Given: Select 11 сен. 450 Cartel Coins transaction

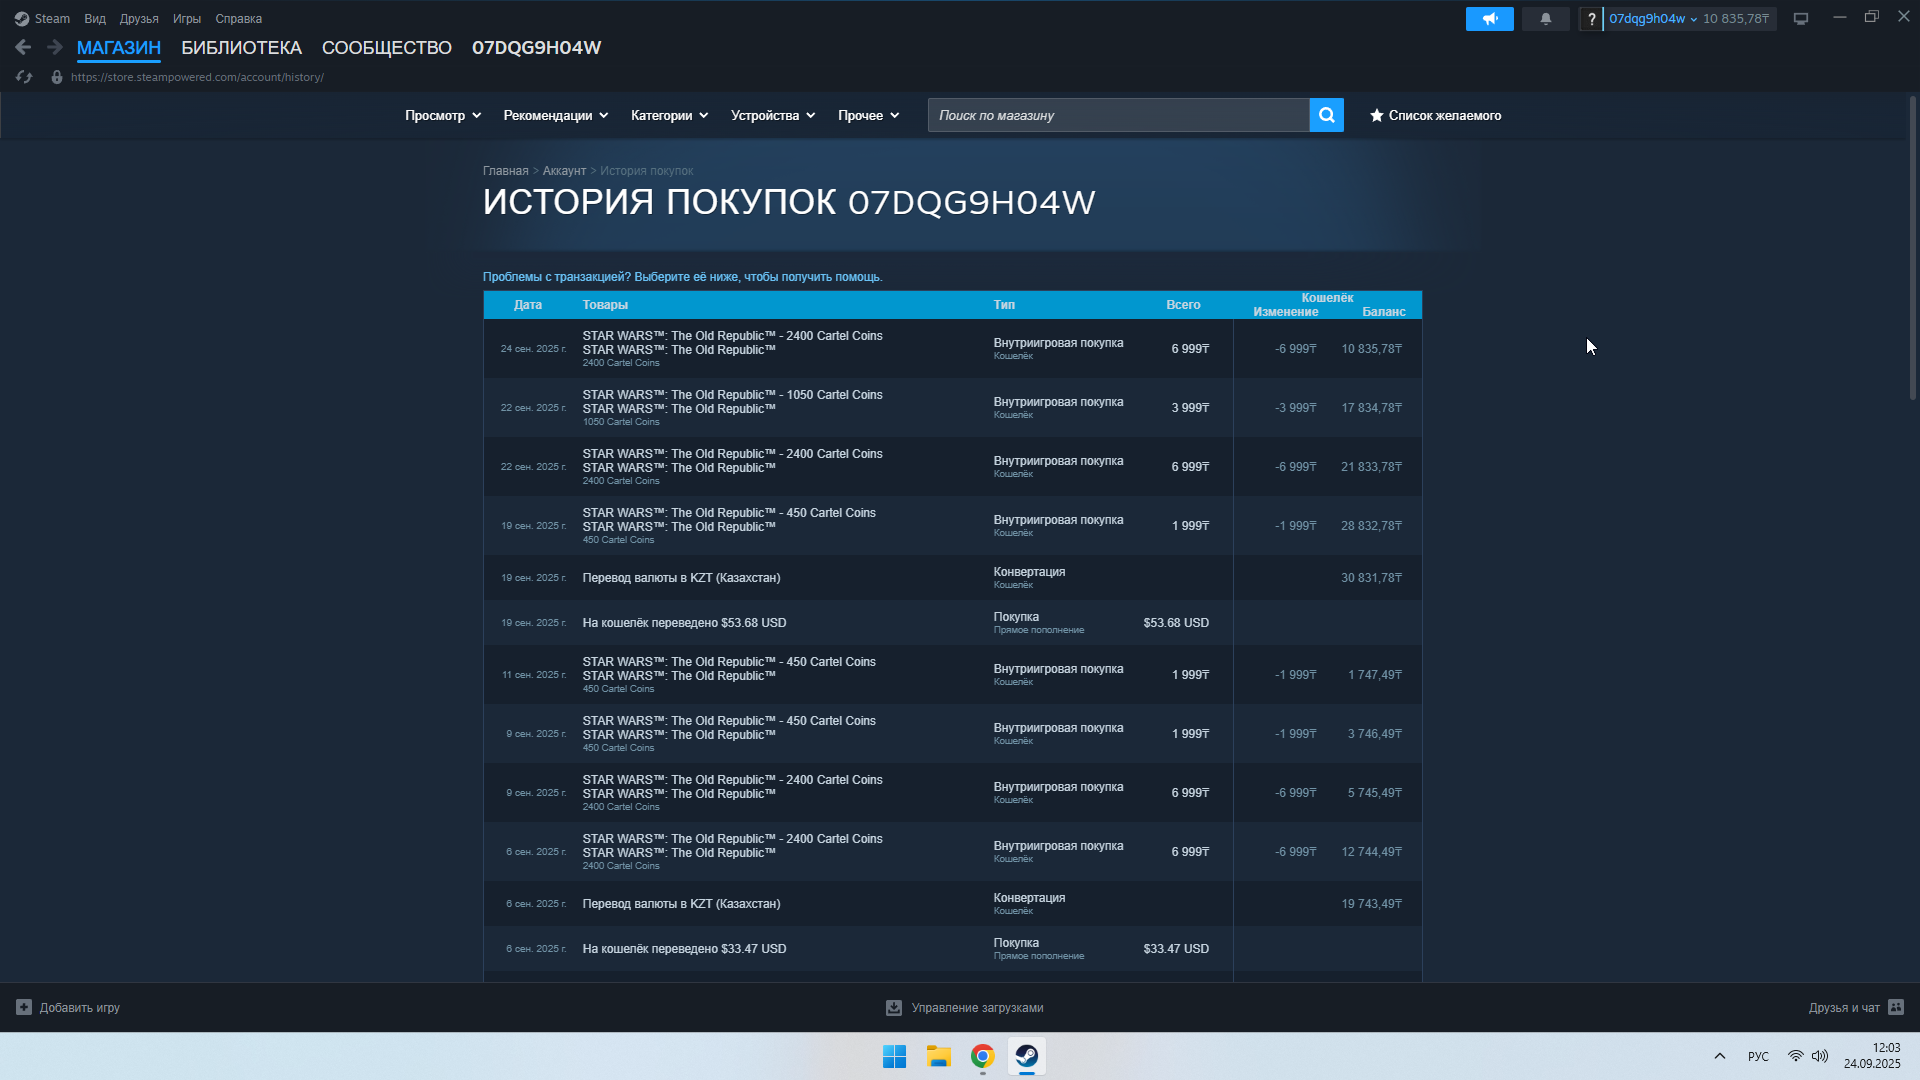Looking at the screenshot, I should [x=952, y=675].
